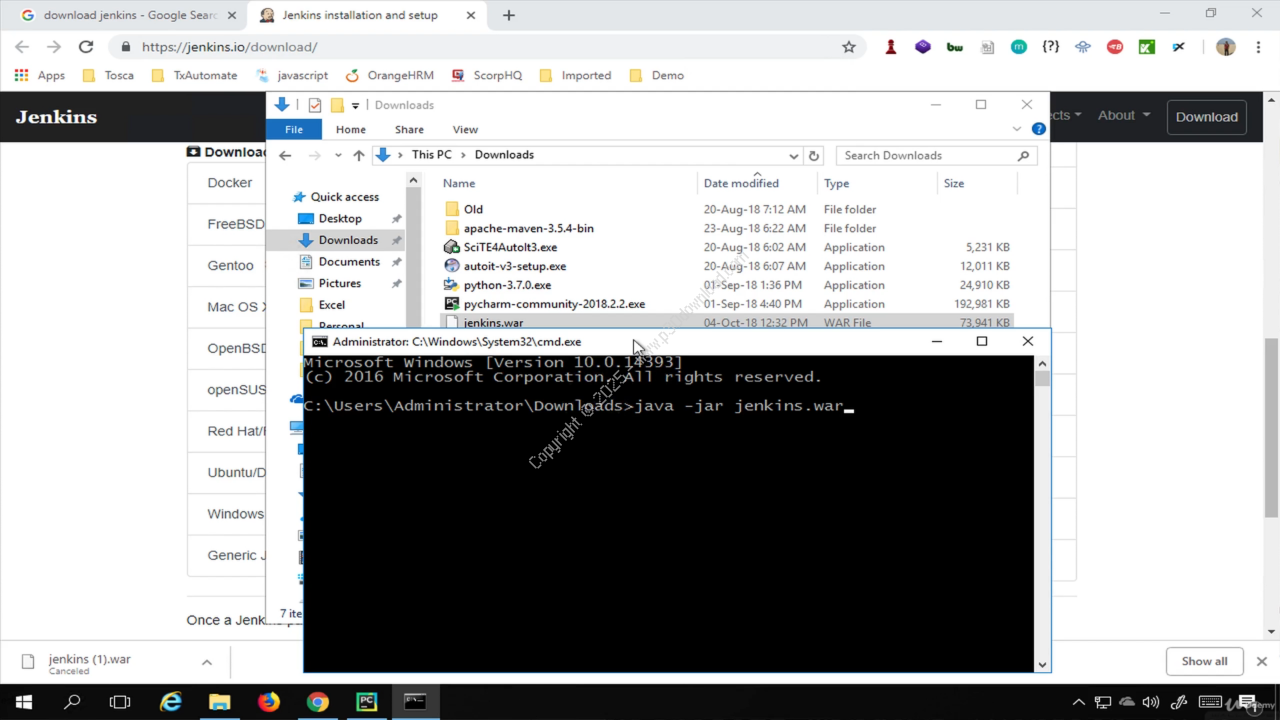Select Excel folder in navigation pane

tap(331, 305)
